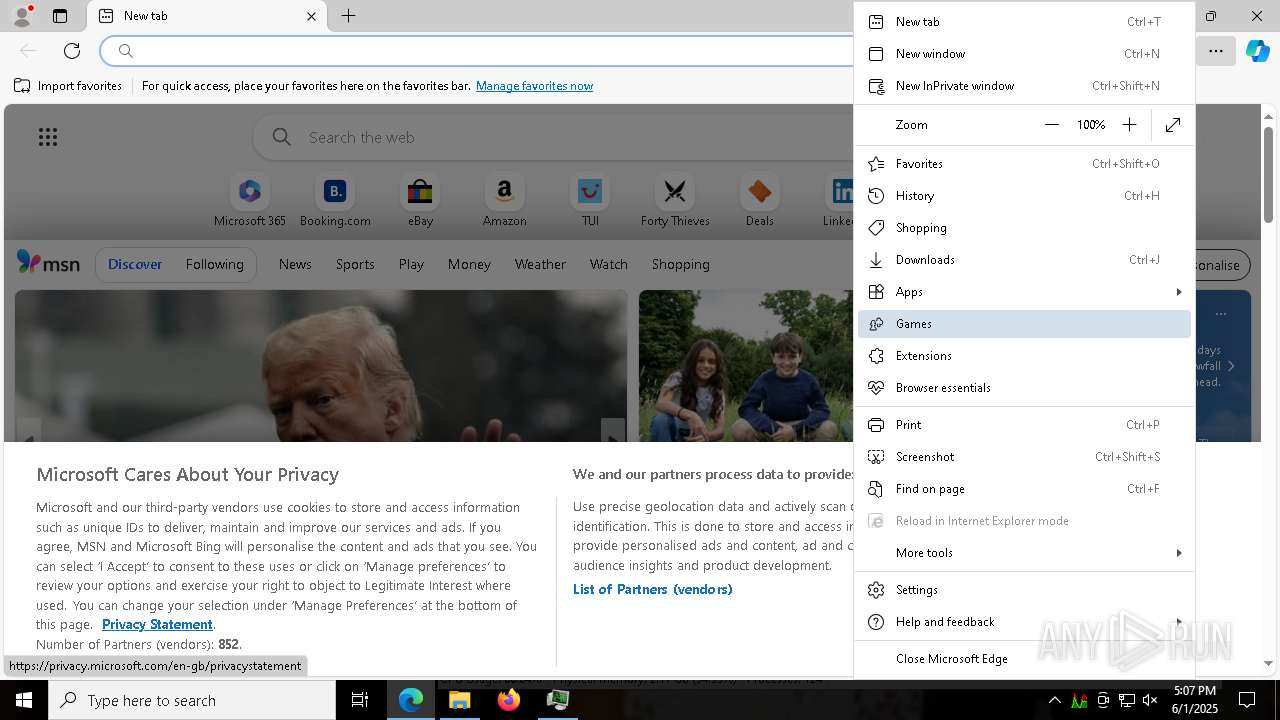This screenshot has width=1280, height=720.
Task: Open Downloads from the menu
Action: tap(1024, 260)
